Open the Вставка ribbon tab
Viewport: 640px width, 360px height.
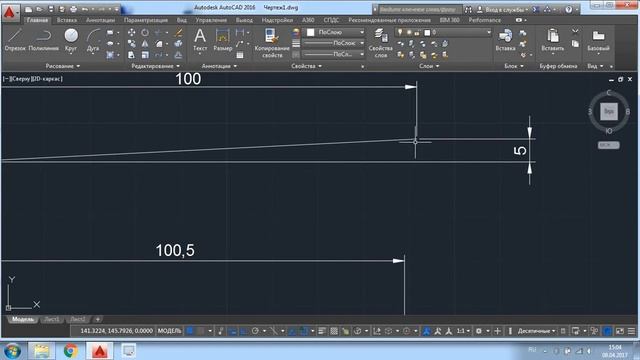(x=67, y=20)
